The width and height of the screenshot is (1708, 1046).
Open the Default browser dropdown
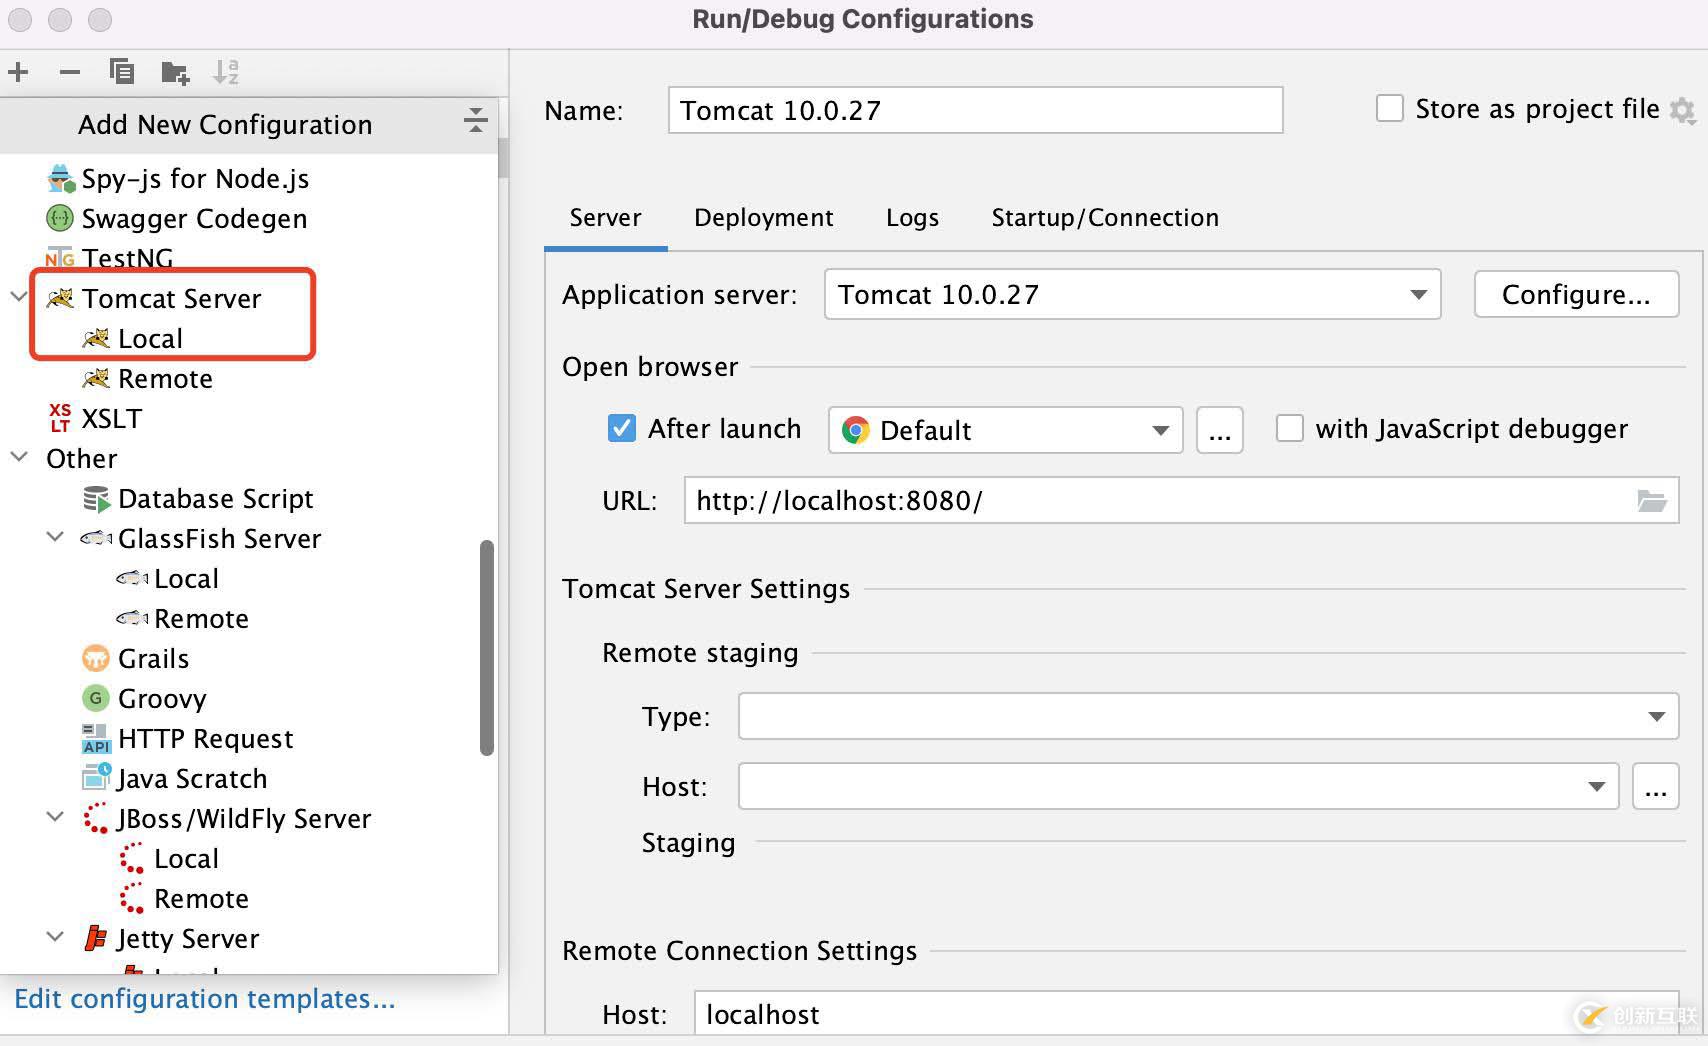1006,430
